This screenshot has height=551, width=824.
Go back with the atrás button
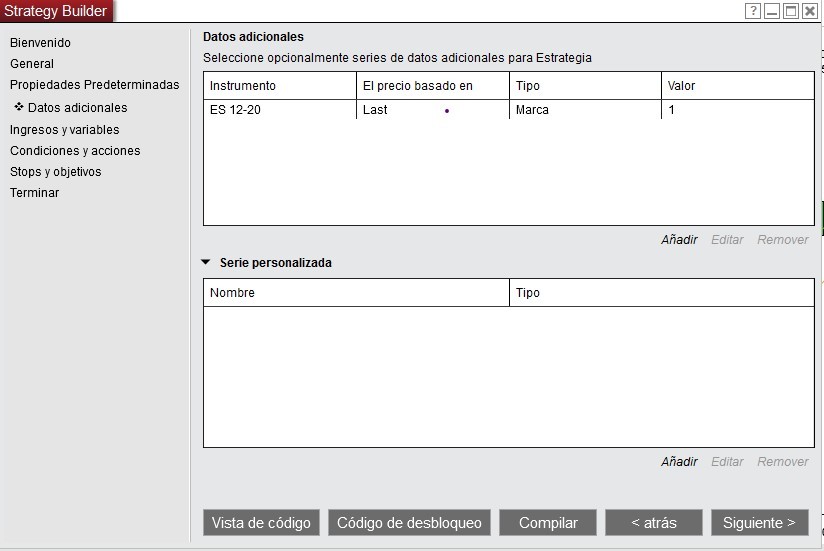pyautogui.click(x=654, y=523)
